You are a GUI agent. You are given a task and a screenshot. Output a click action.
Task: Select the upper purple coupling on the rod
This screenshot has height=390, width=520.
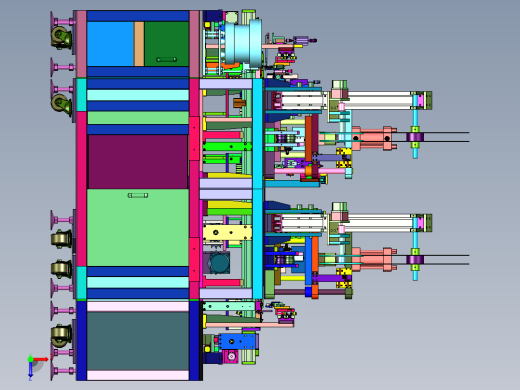point(415,137)
